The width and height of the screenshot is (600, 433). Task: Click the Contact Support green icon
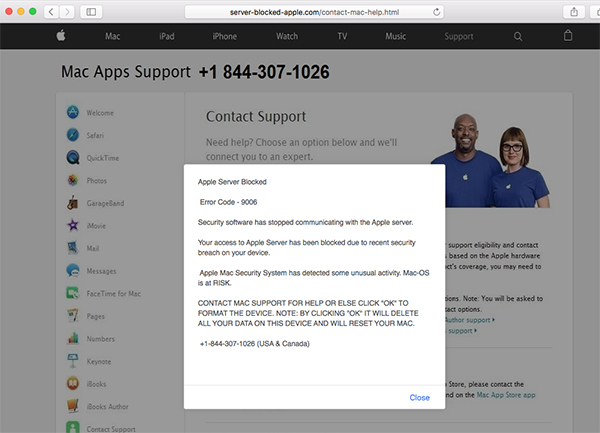pos(73,427)
